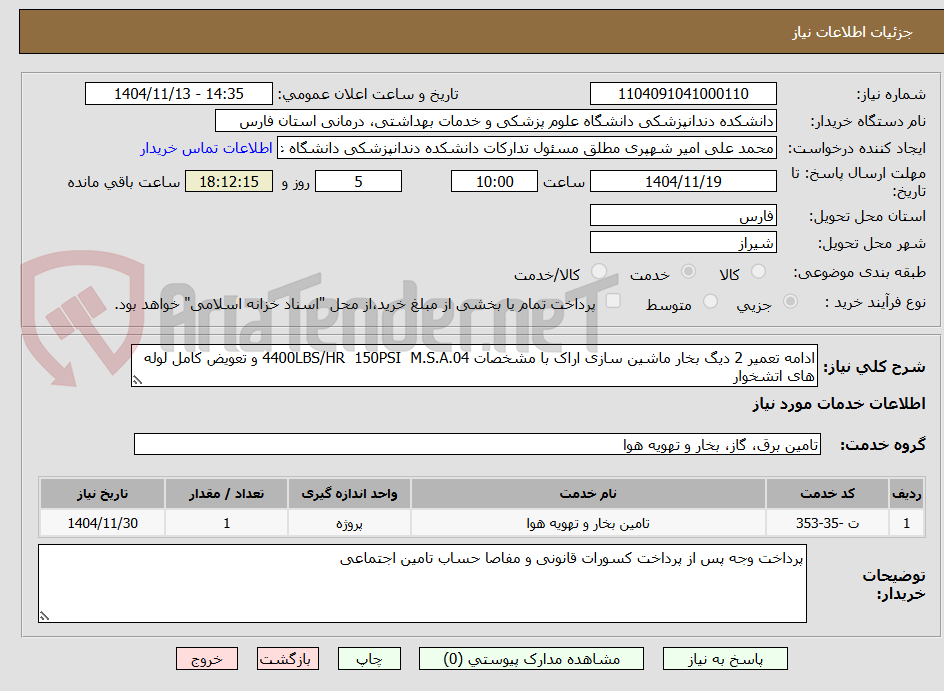
Task: Click the واحد اندازه گیری column header
Action: 349,494
